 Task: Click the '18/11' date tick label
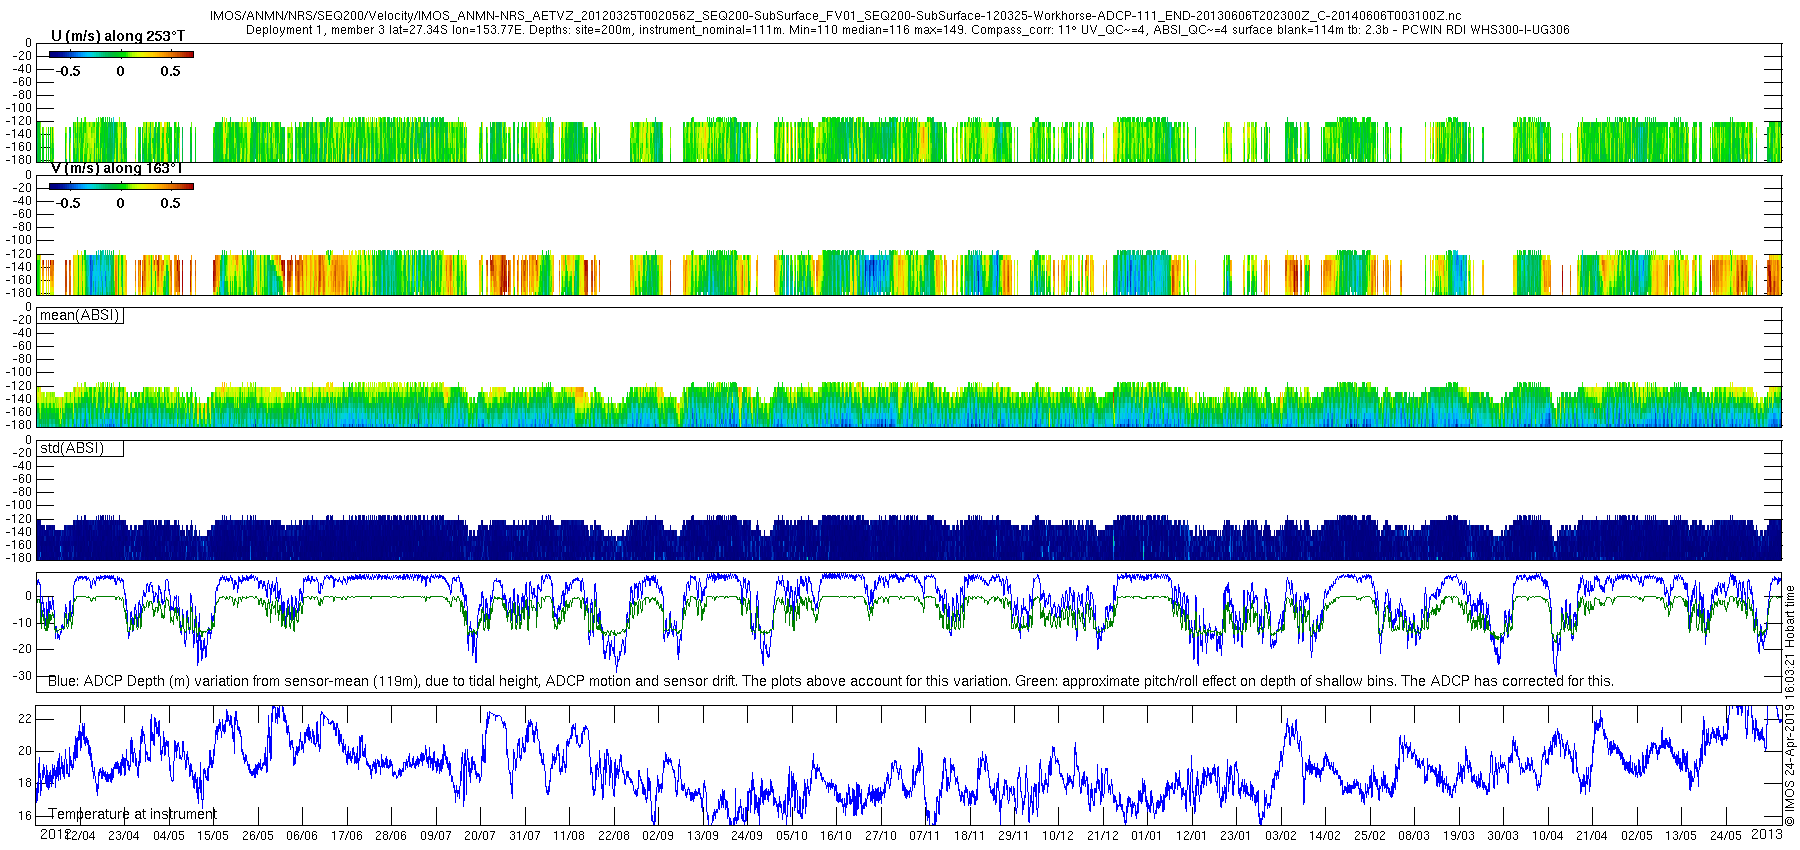pyautogui.click(x=969, y=836)
